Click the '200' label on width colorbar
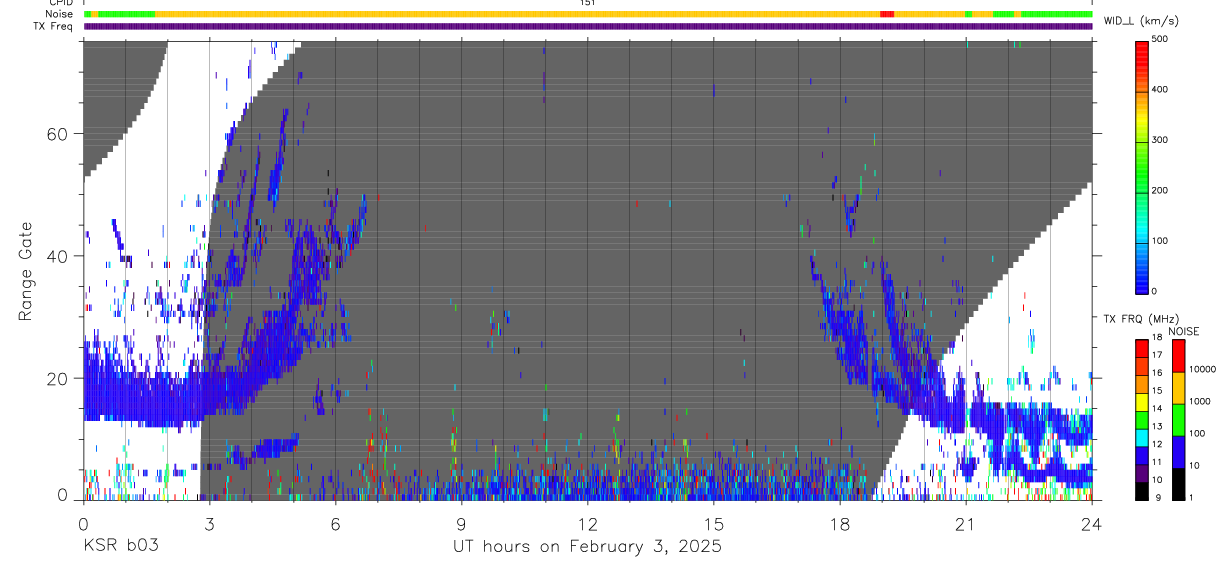 pos(1161,191)
